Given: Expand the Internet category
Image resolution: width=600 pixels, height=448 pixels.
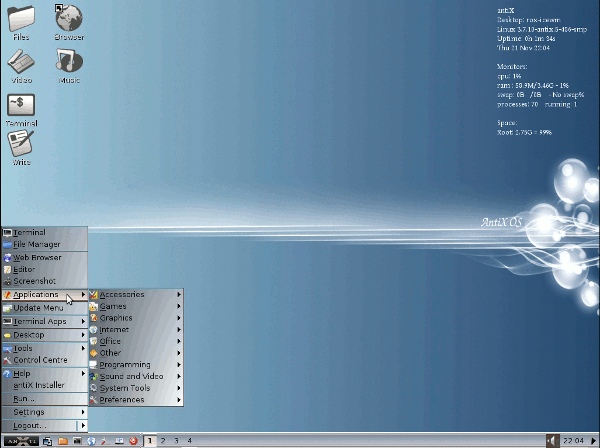Looking at the screenshot, I should [x=136, y=330].
